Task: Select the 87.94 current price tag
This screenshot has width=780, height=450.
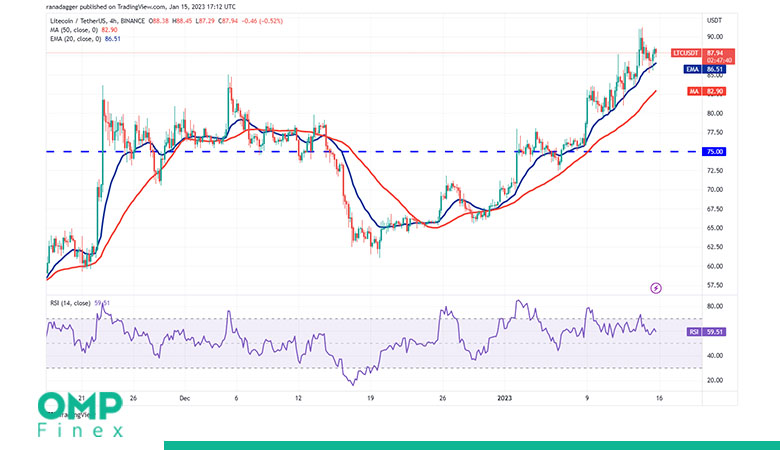Action: pyautogui.click(x=715, y=53)
